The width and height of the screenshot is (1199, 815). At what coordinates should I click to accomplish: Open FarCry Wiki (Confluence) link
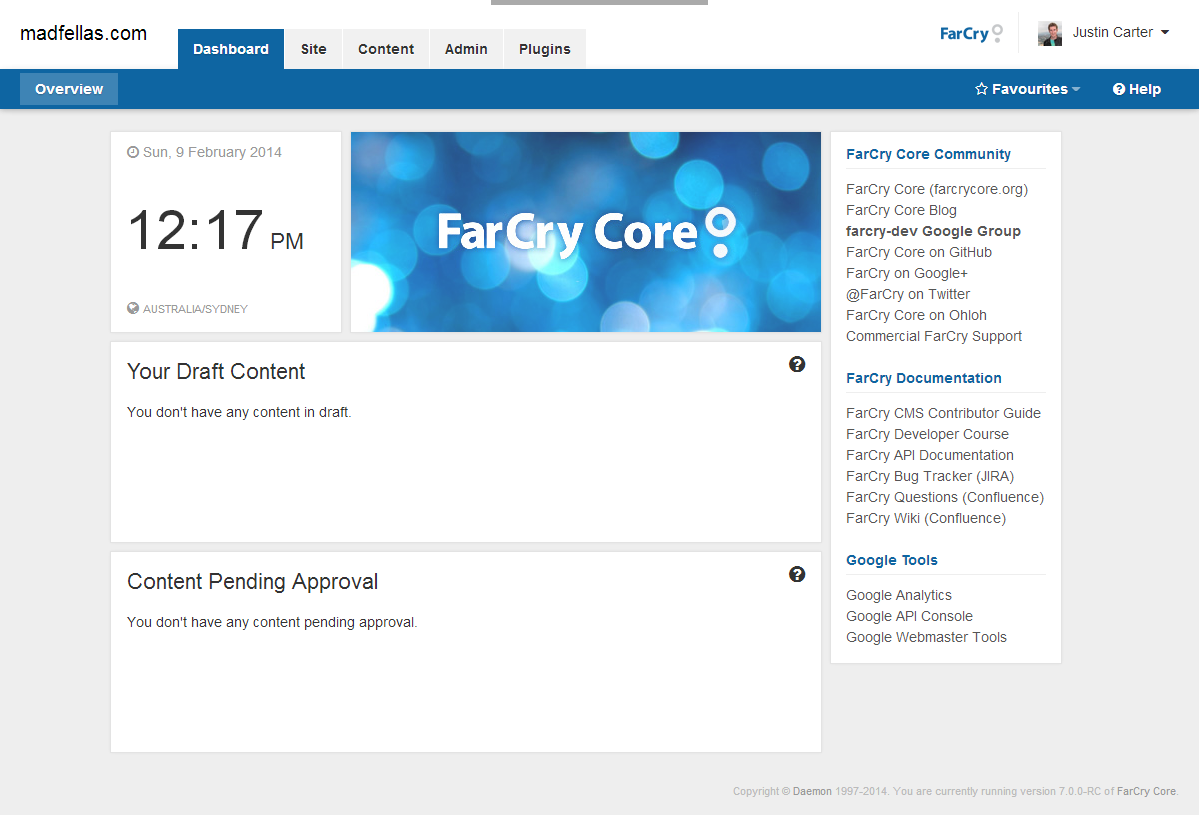coord(926,518)
